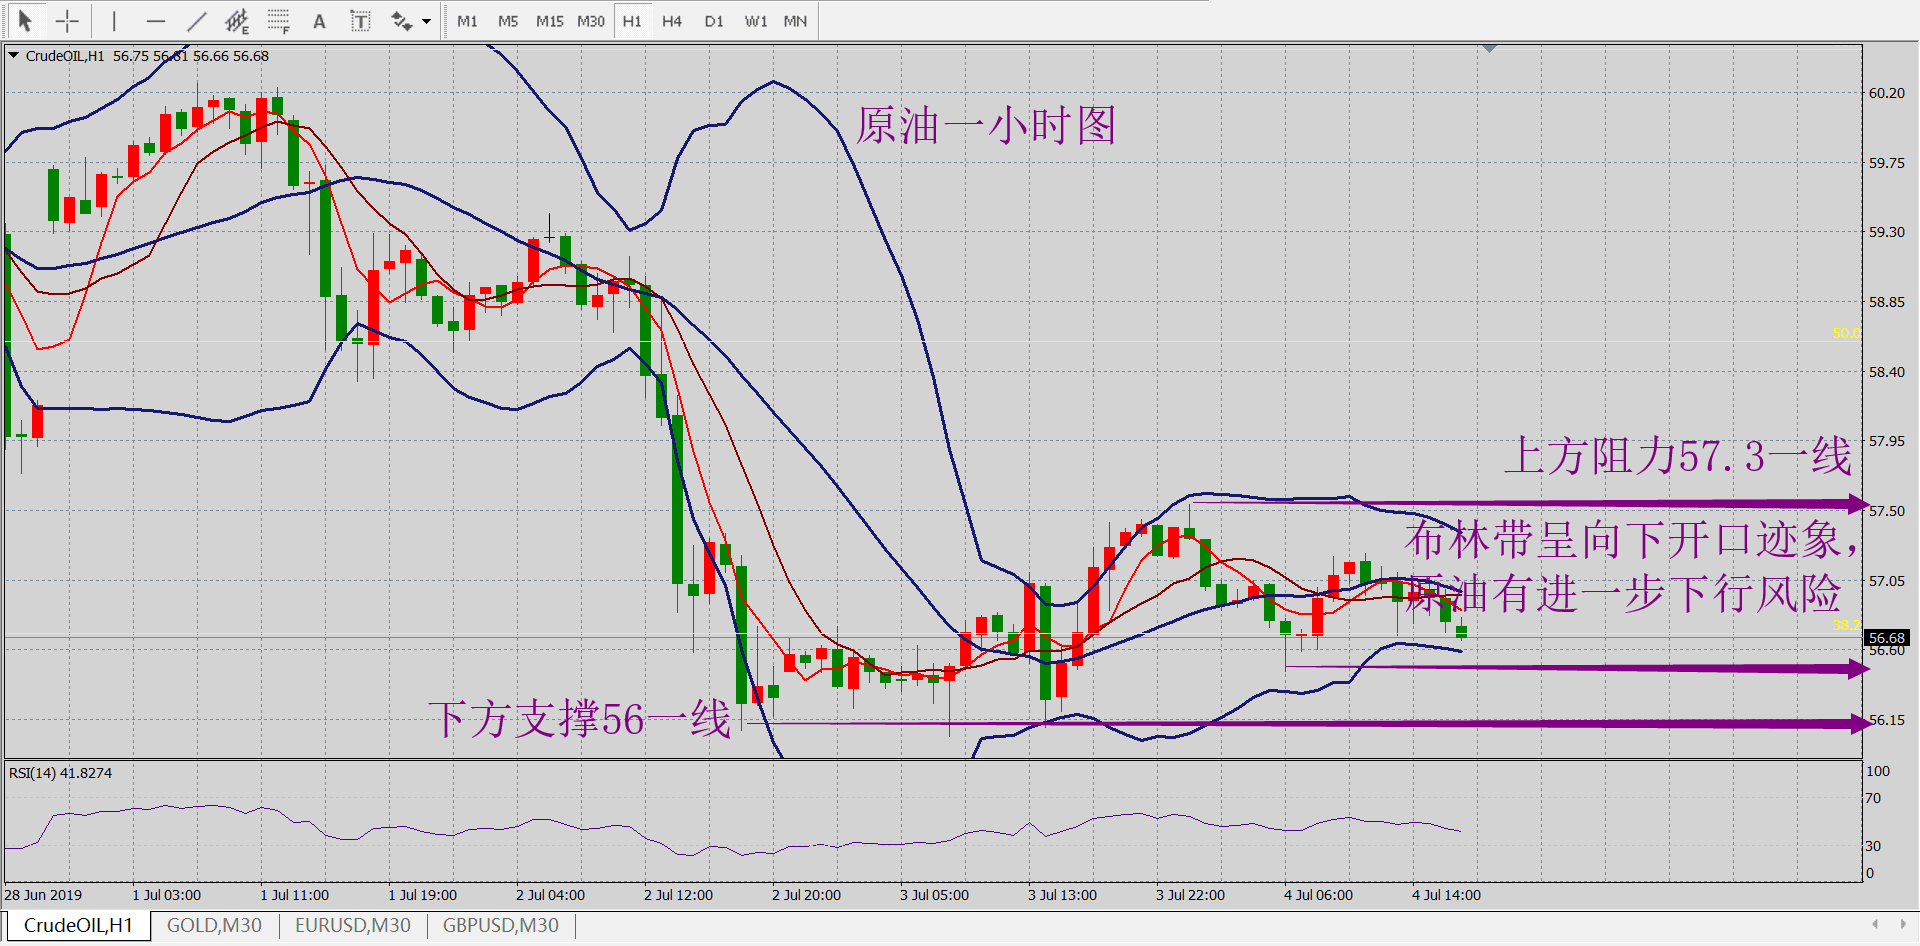
Task: Select the Cursor arrow tool
Action: click(25, 20)
